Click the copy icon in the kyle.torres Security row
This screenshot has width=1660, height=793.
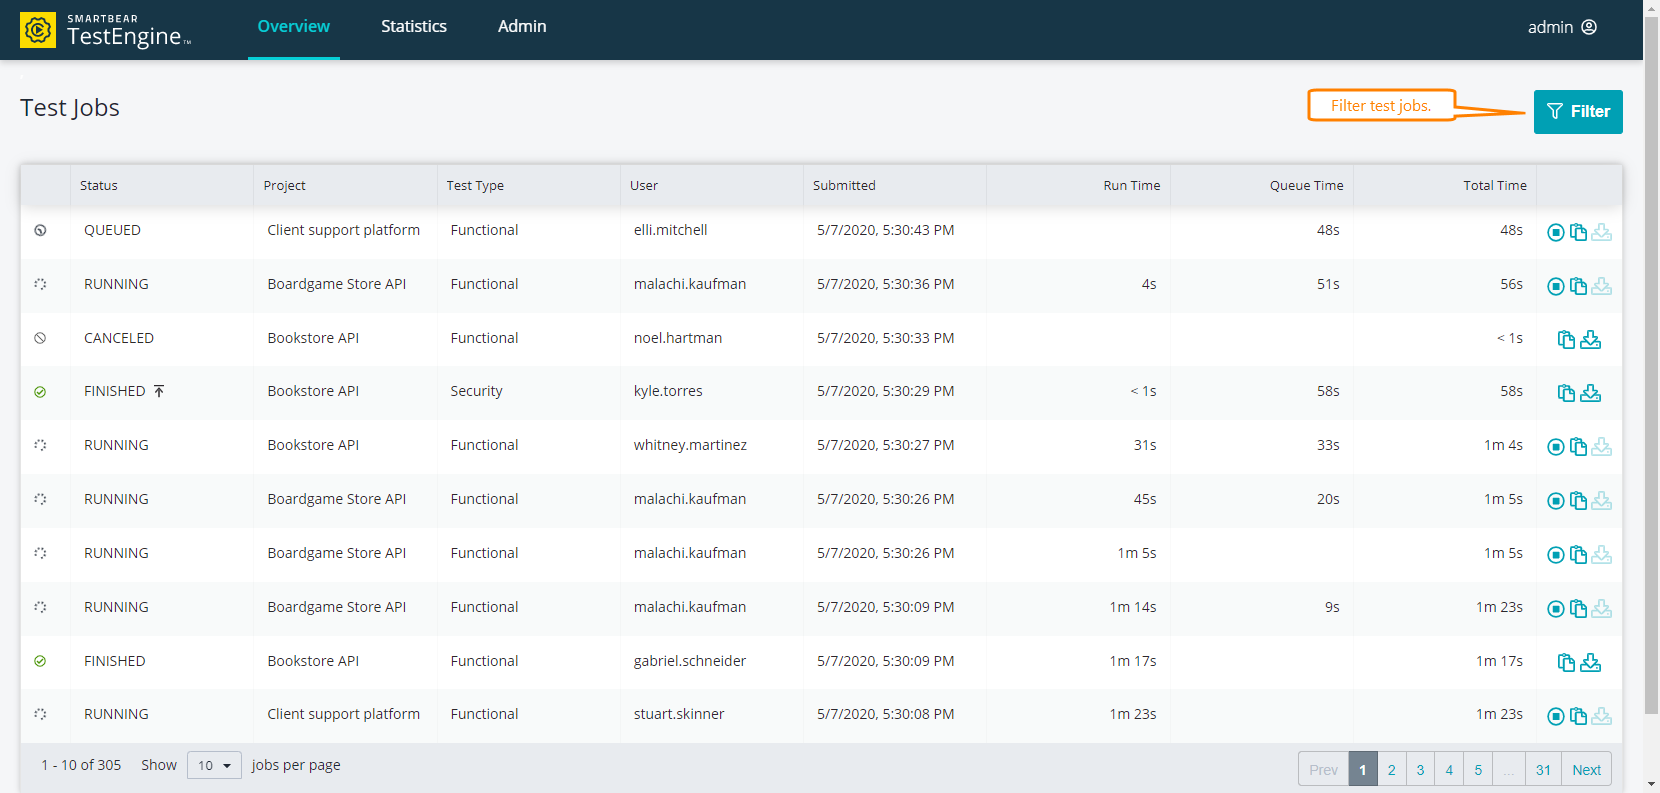point(1566,393)
